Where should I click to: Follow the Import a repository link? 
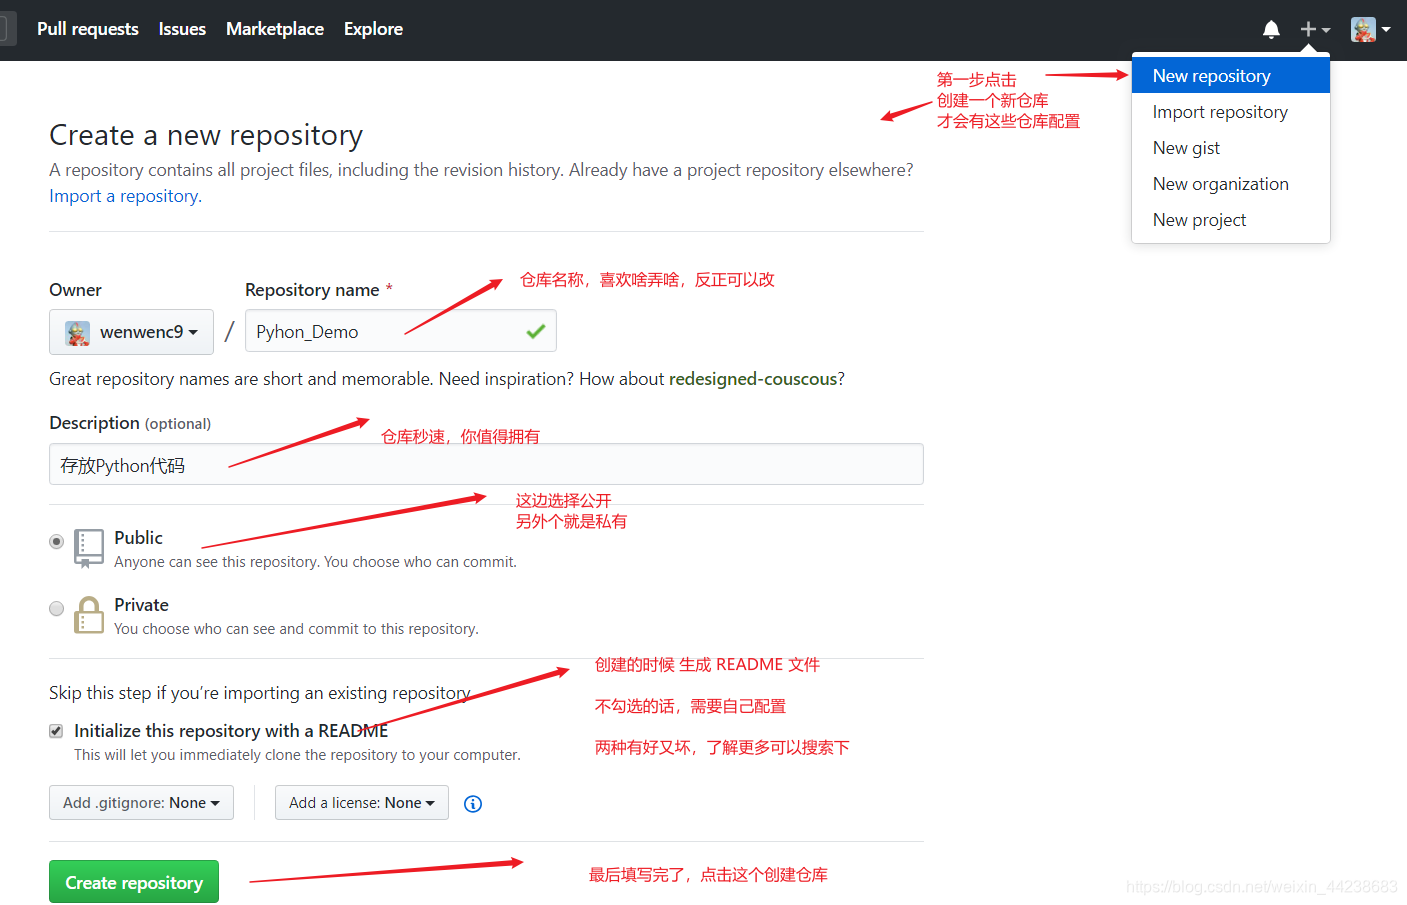tap(125, 196)
